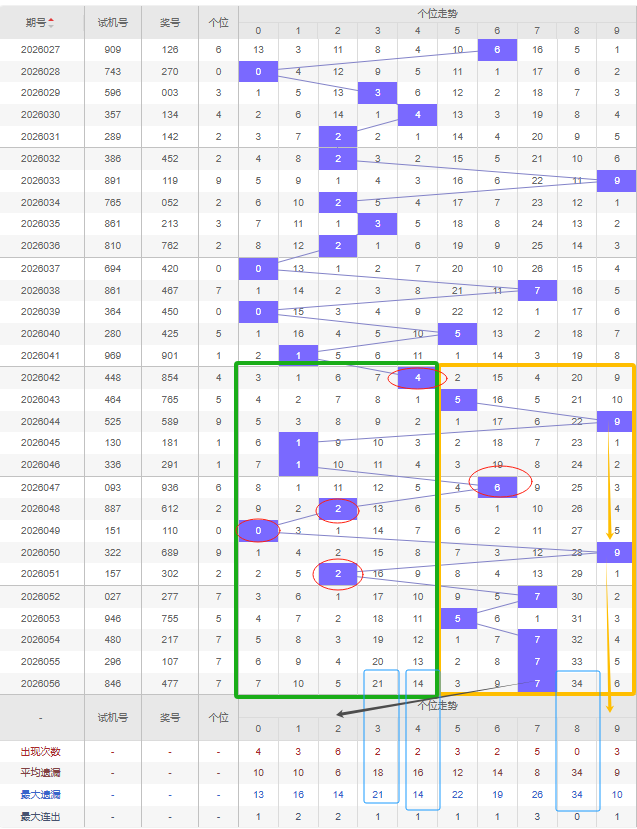Select issue number 2026056 row
The height and width of the screenshot is (829, 637).
[41, 684]
